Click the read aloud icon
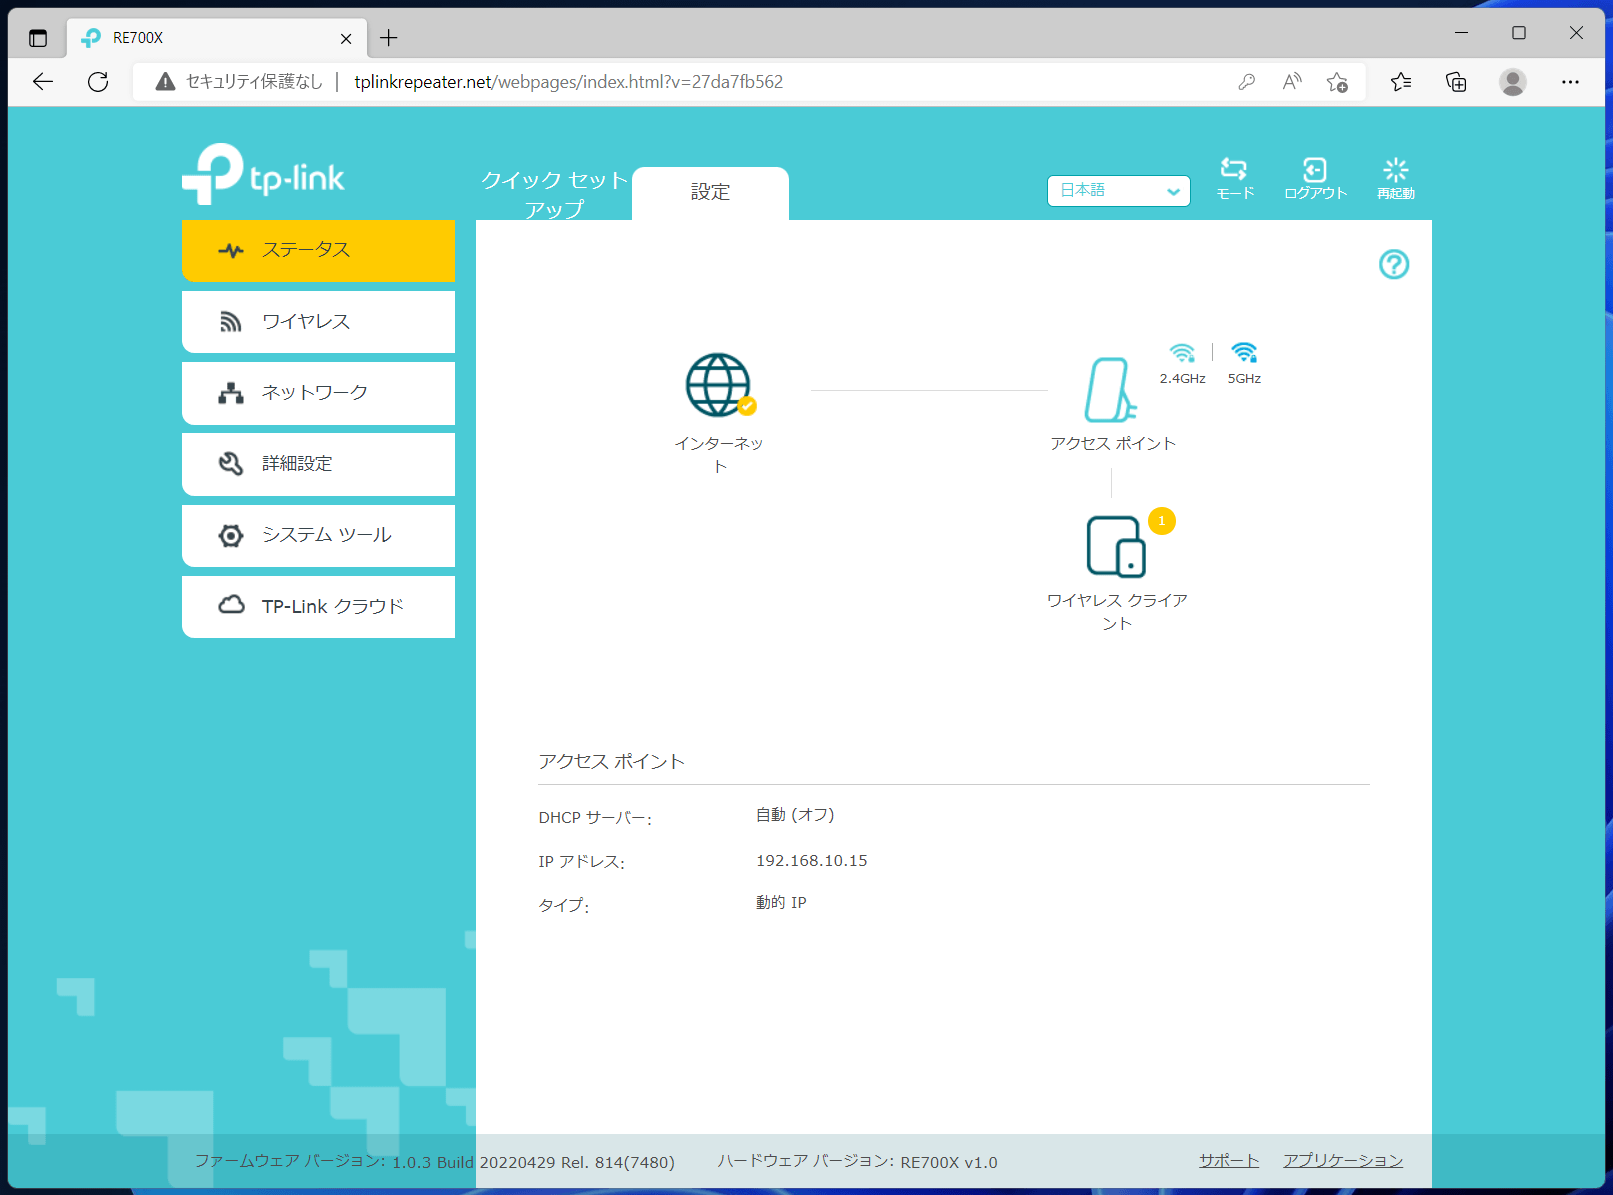Image resolution: width=1613 pixels, height=1195 pixels. point(1292,82)
